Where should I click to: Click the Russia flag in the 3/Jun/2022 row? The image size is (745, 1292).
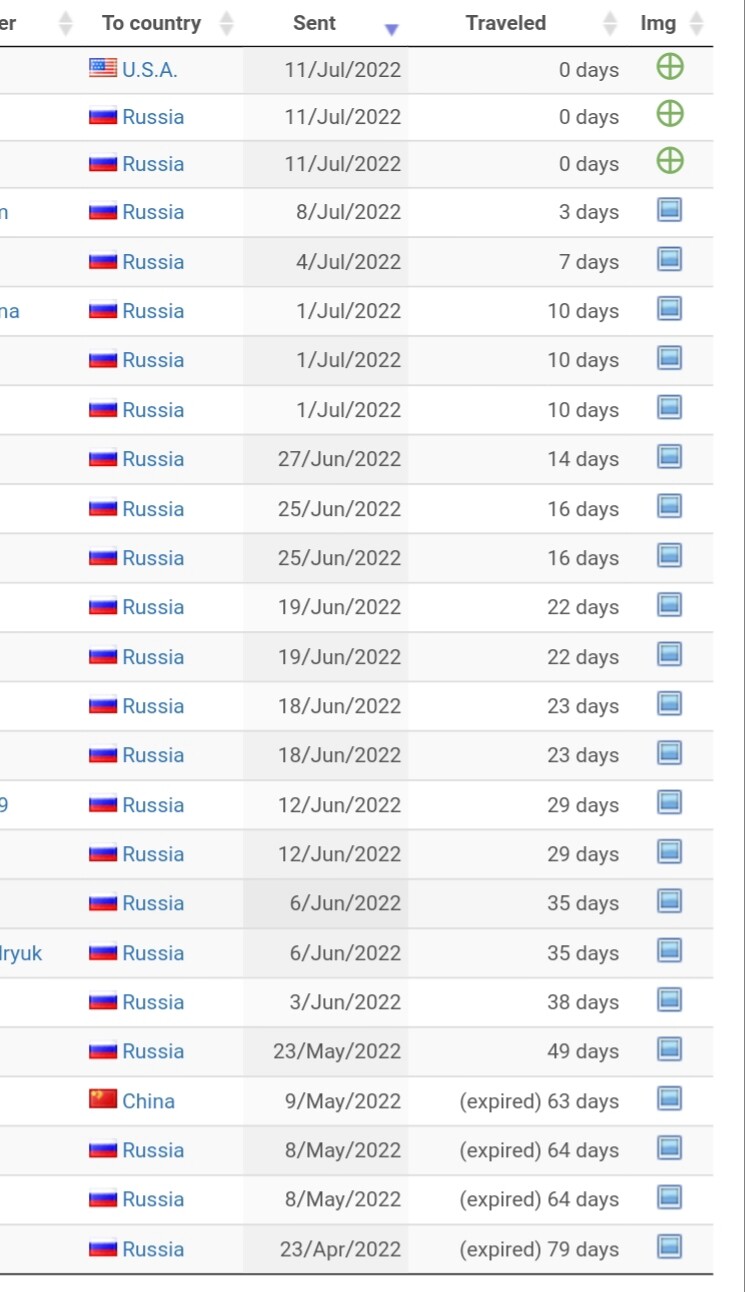[103, 1001]
